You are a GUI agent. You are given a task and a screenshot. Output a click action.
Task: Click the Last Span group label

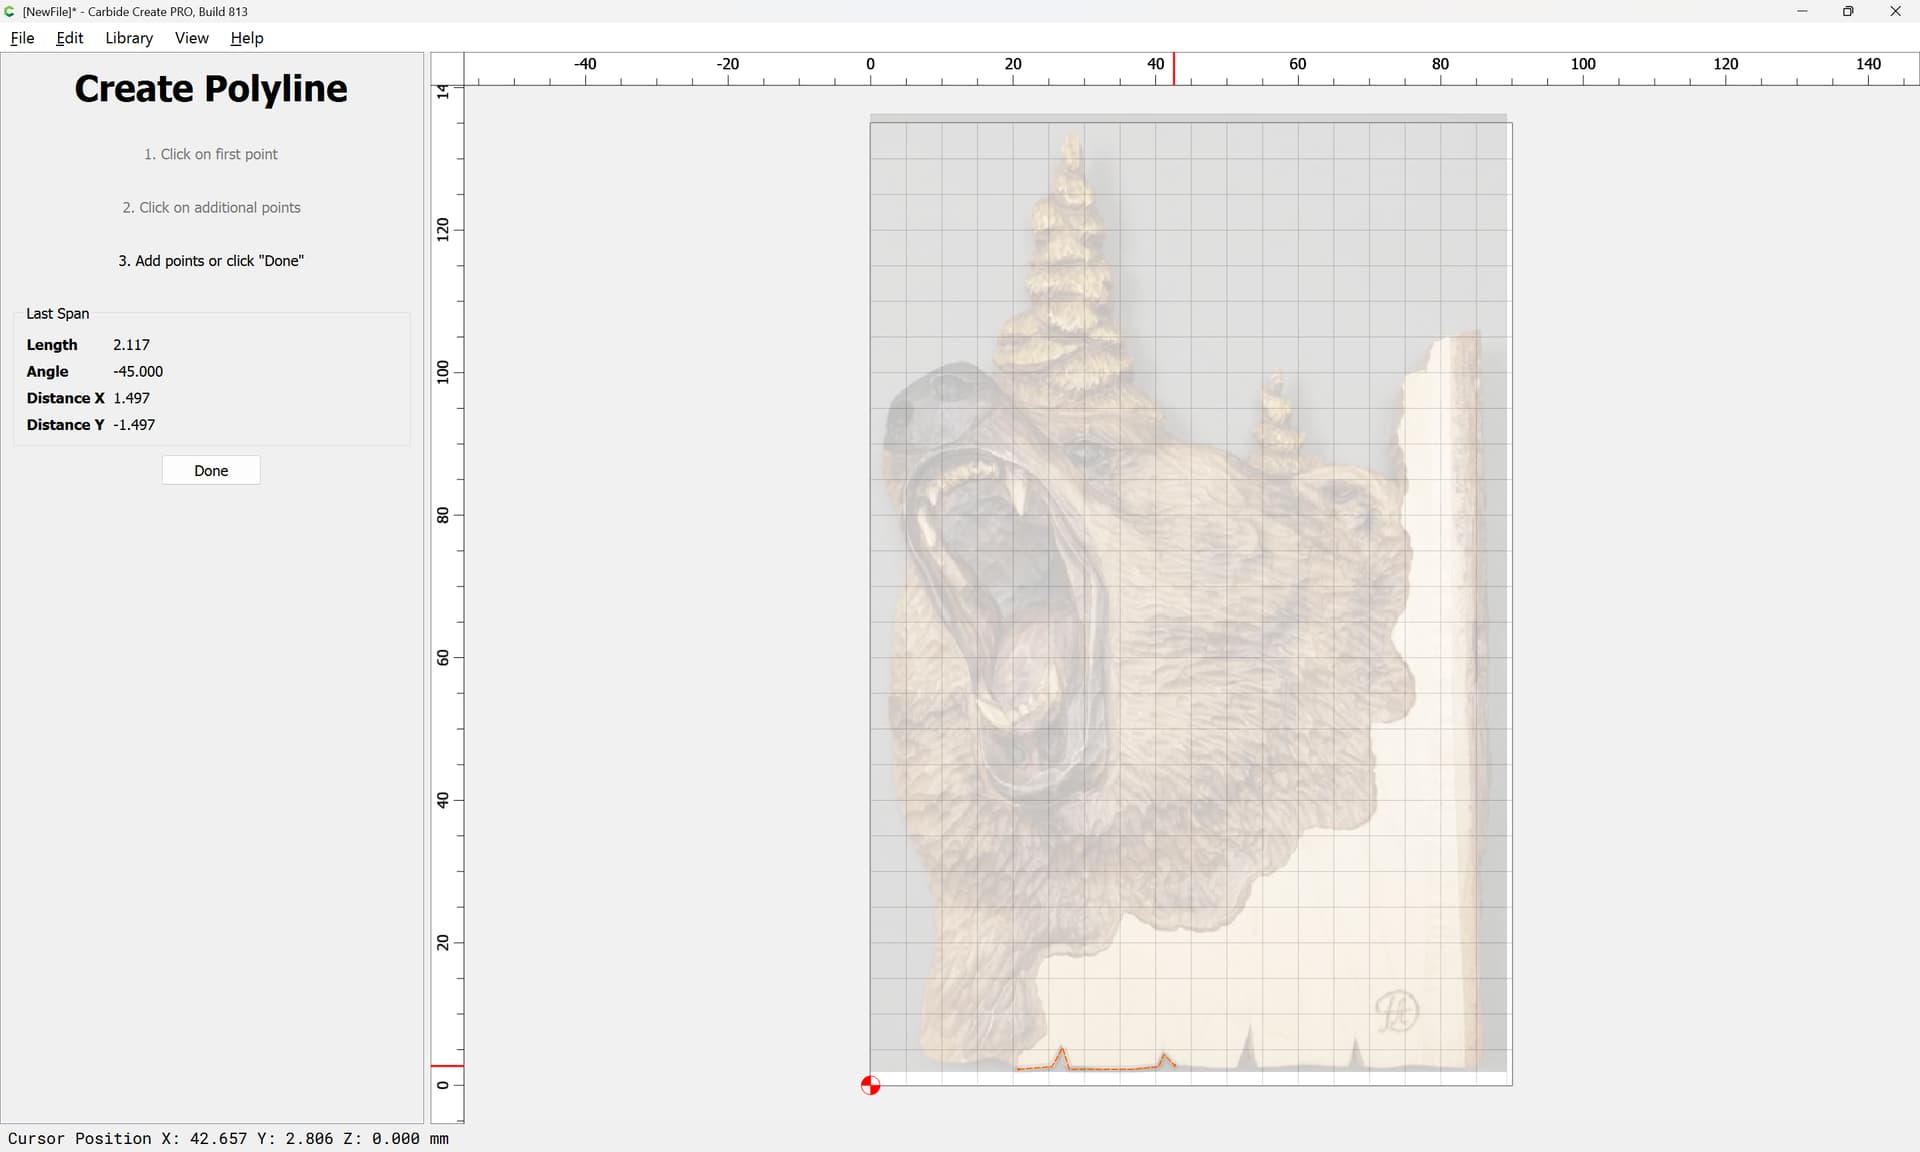click(x=57, y=313)
